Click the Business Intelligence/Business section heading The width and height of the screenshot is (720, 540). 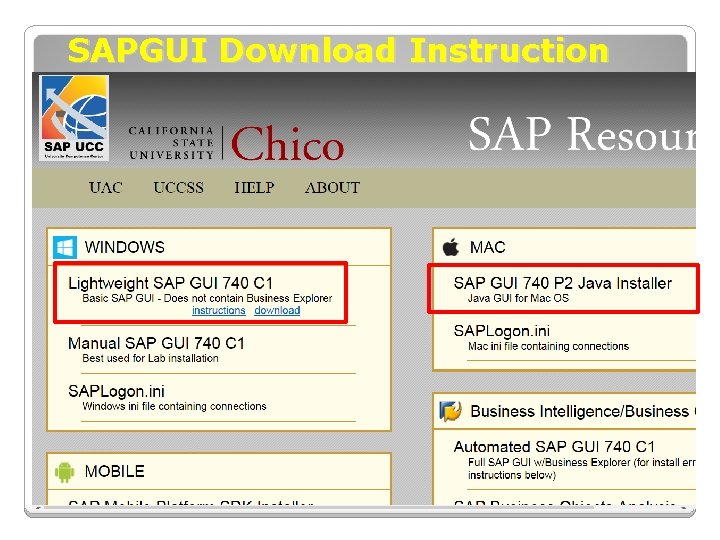tap(582, 411)
